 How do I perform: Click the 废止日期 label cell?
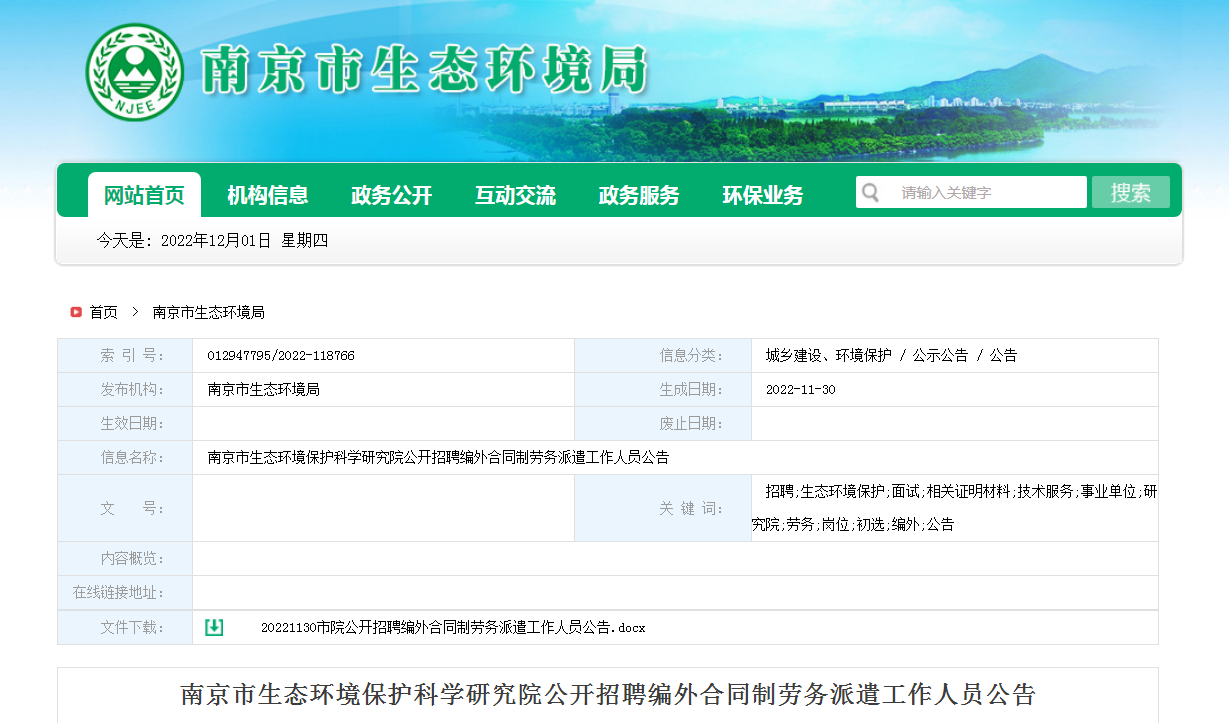coord(663,423)
